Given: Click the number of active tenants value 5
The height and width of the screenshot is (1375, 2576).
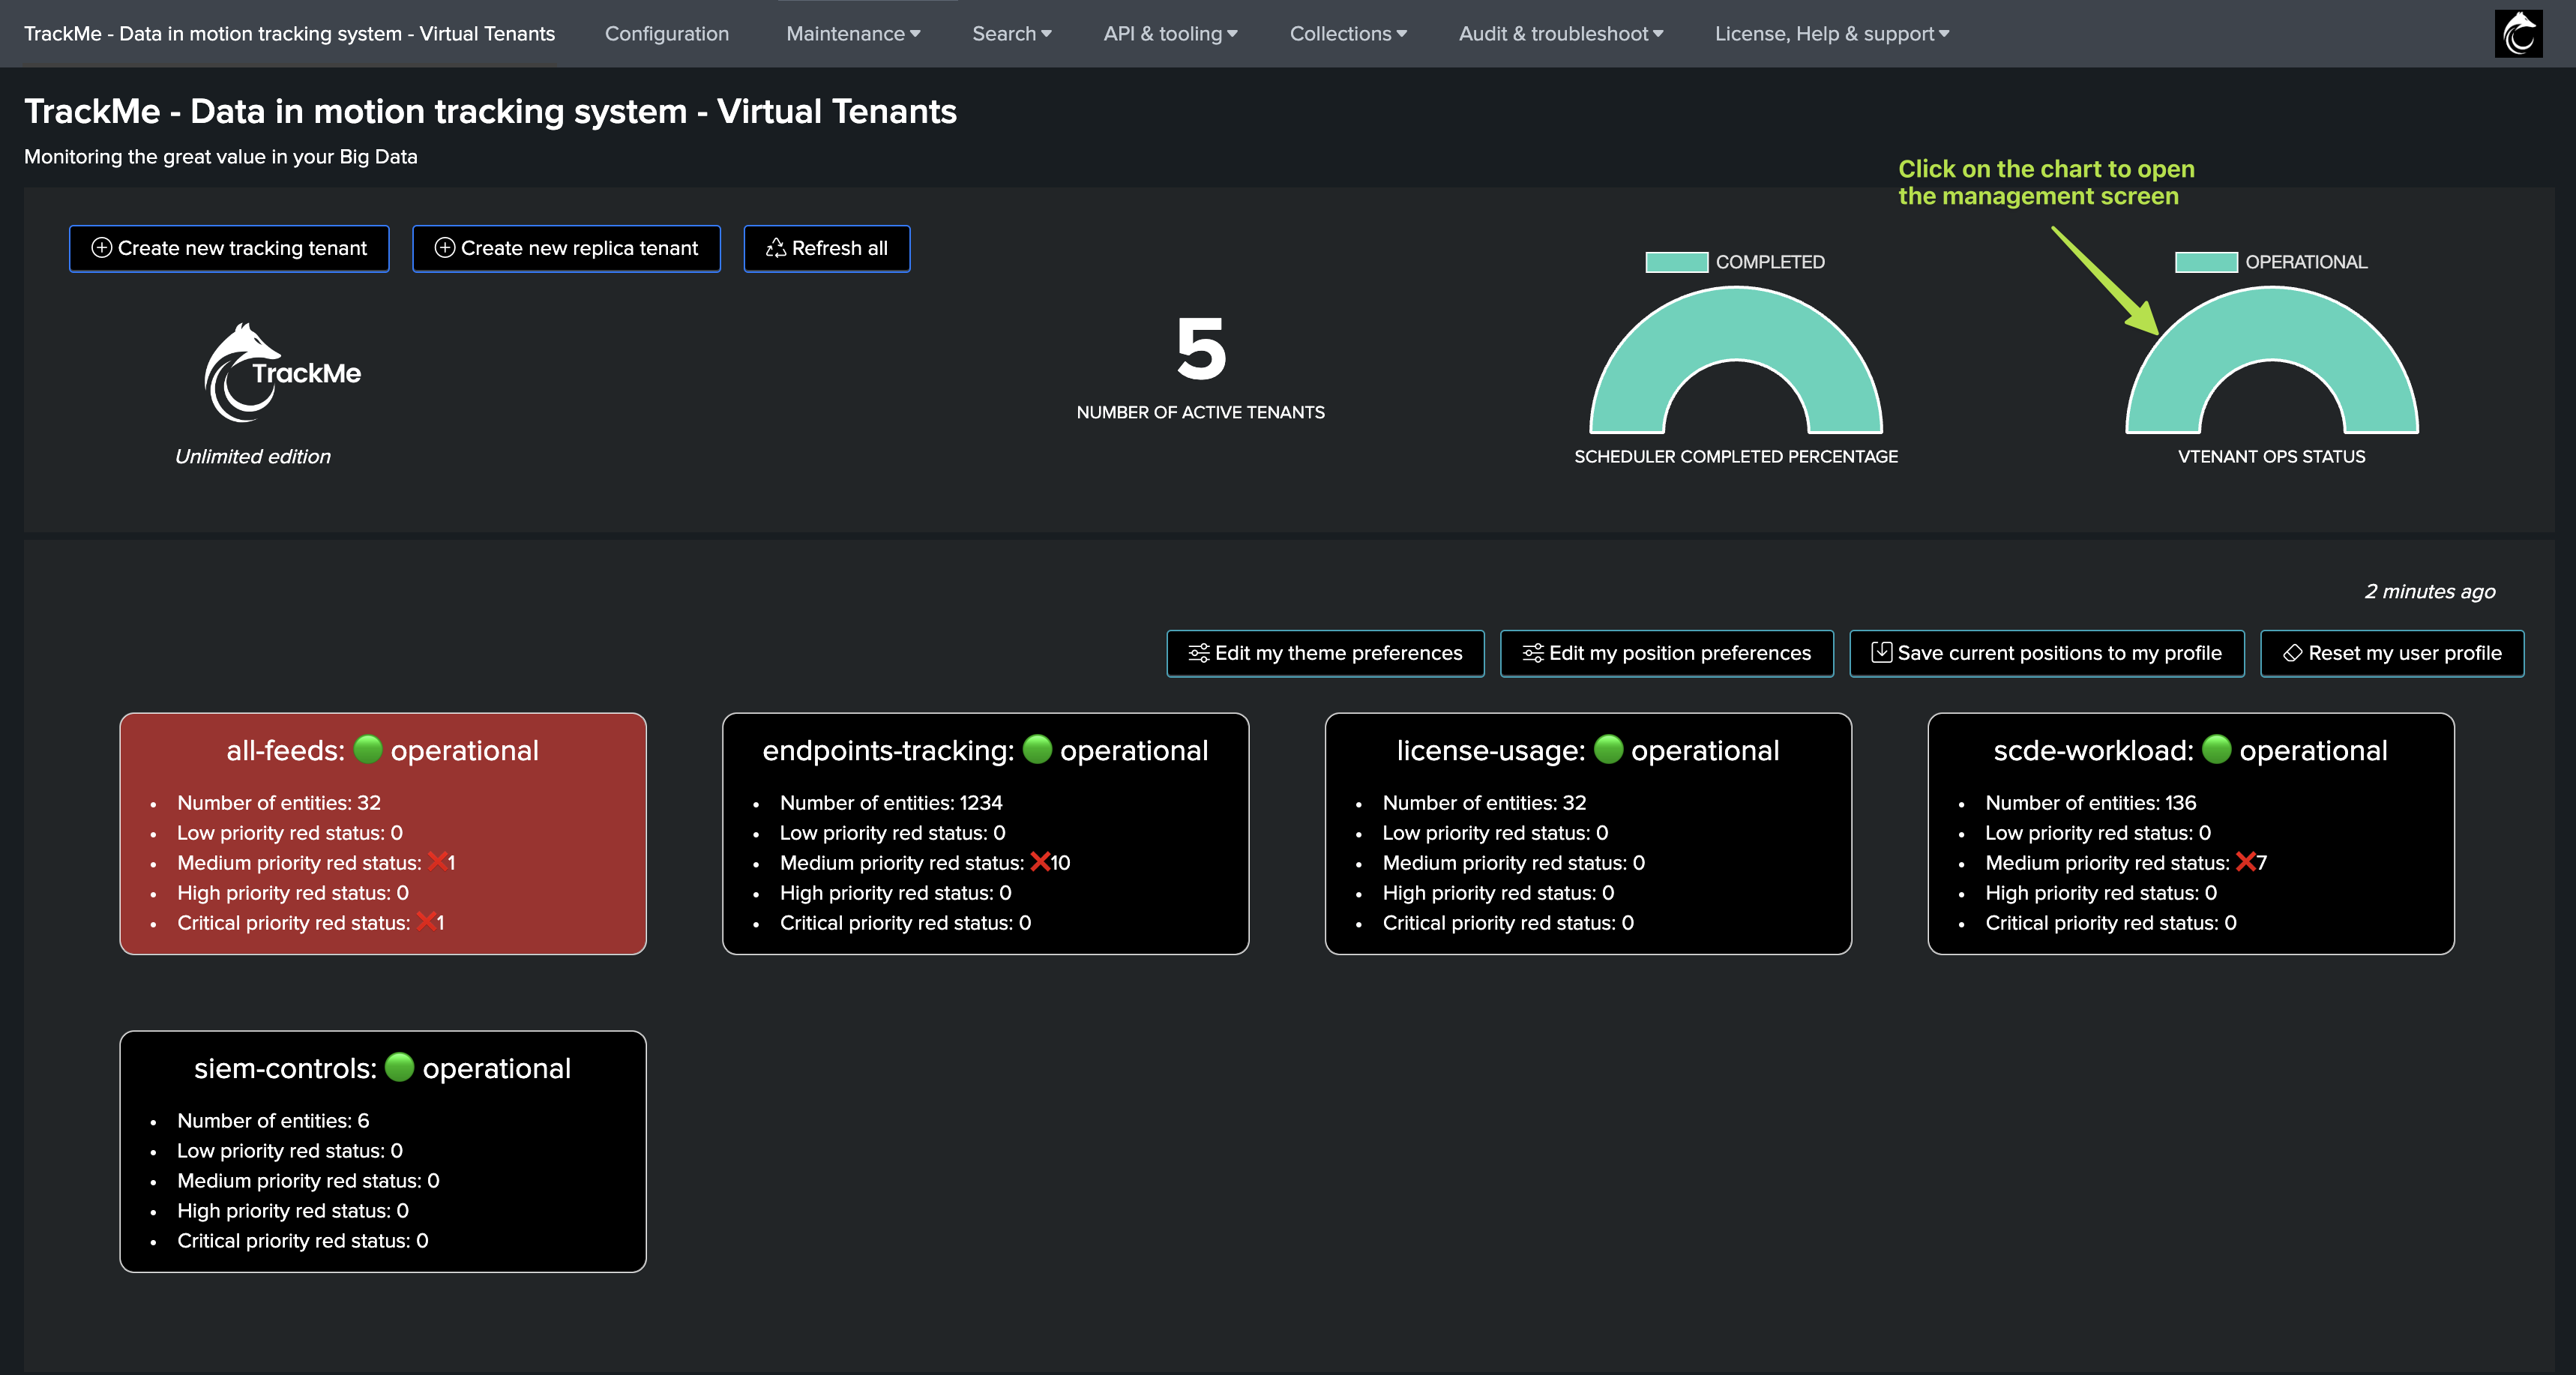Looking at the screenshot, I should [1200, 349].
